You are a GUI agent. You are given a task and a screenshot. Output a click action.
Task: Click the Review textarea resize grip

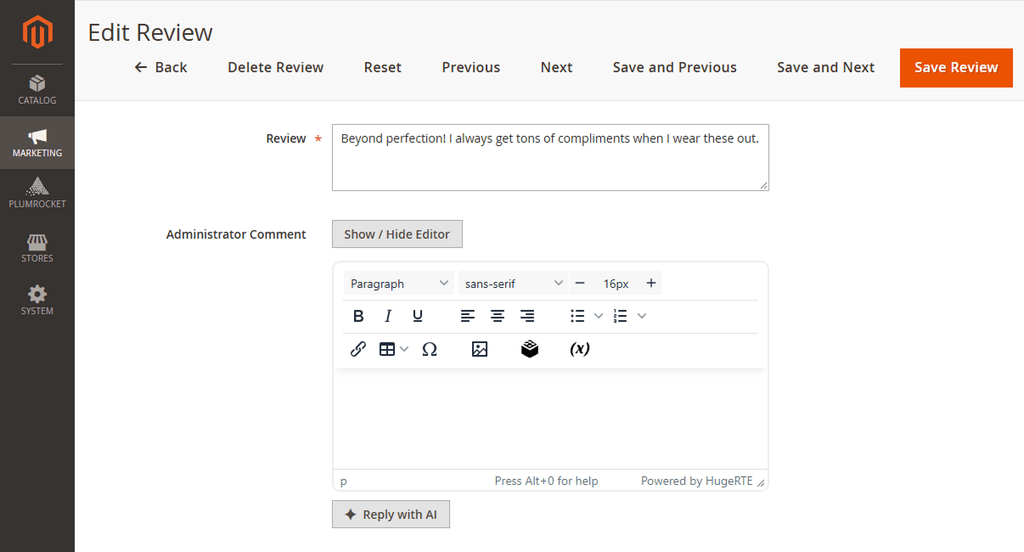click(x=763, y=186)
